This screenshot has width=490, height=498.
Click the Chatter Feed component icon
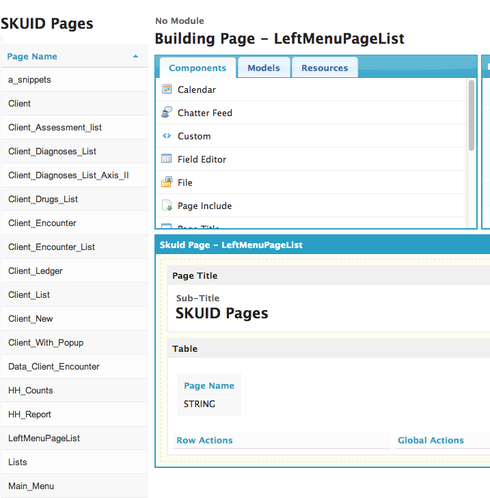click(167, 112)
